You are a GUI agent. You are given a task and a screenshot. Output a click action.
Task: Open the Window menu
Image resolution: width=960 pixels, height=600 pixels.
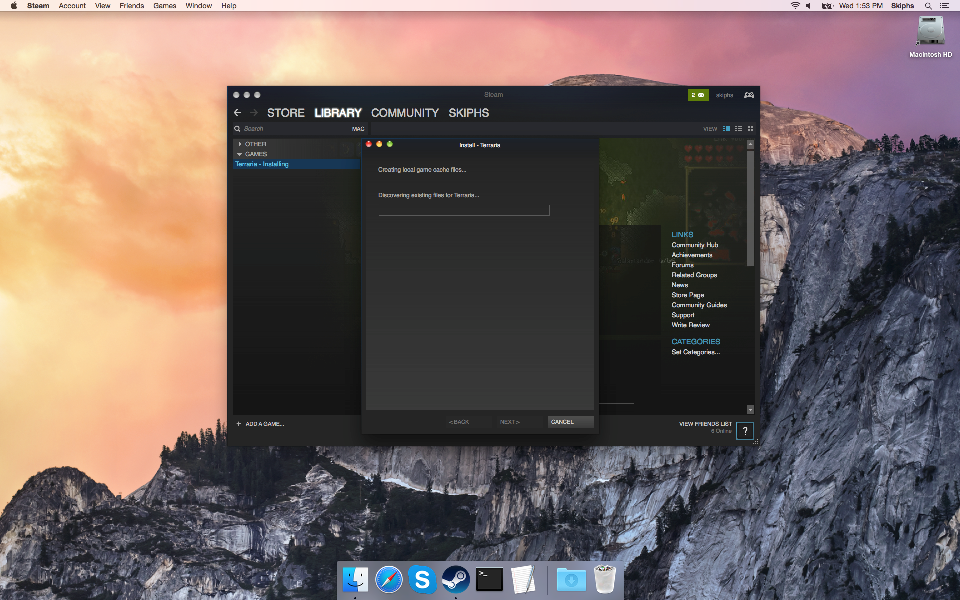[x=198, y=6]
